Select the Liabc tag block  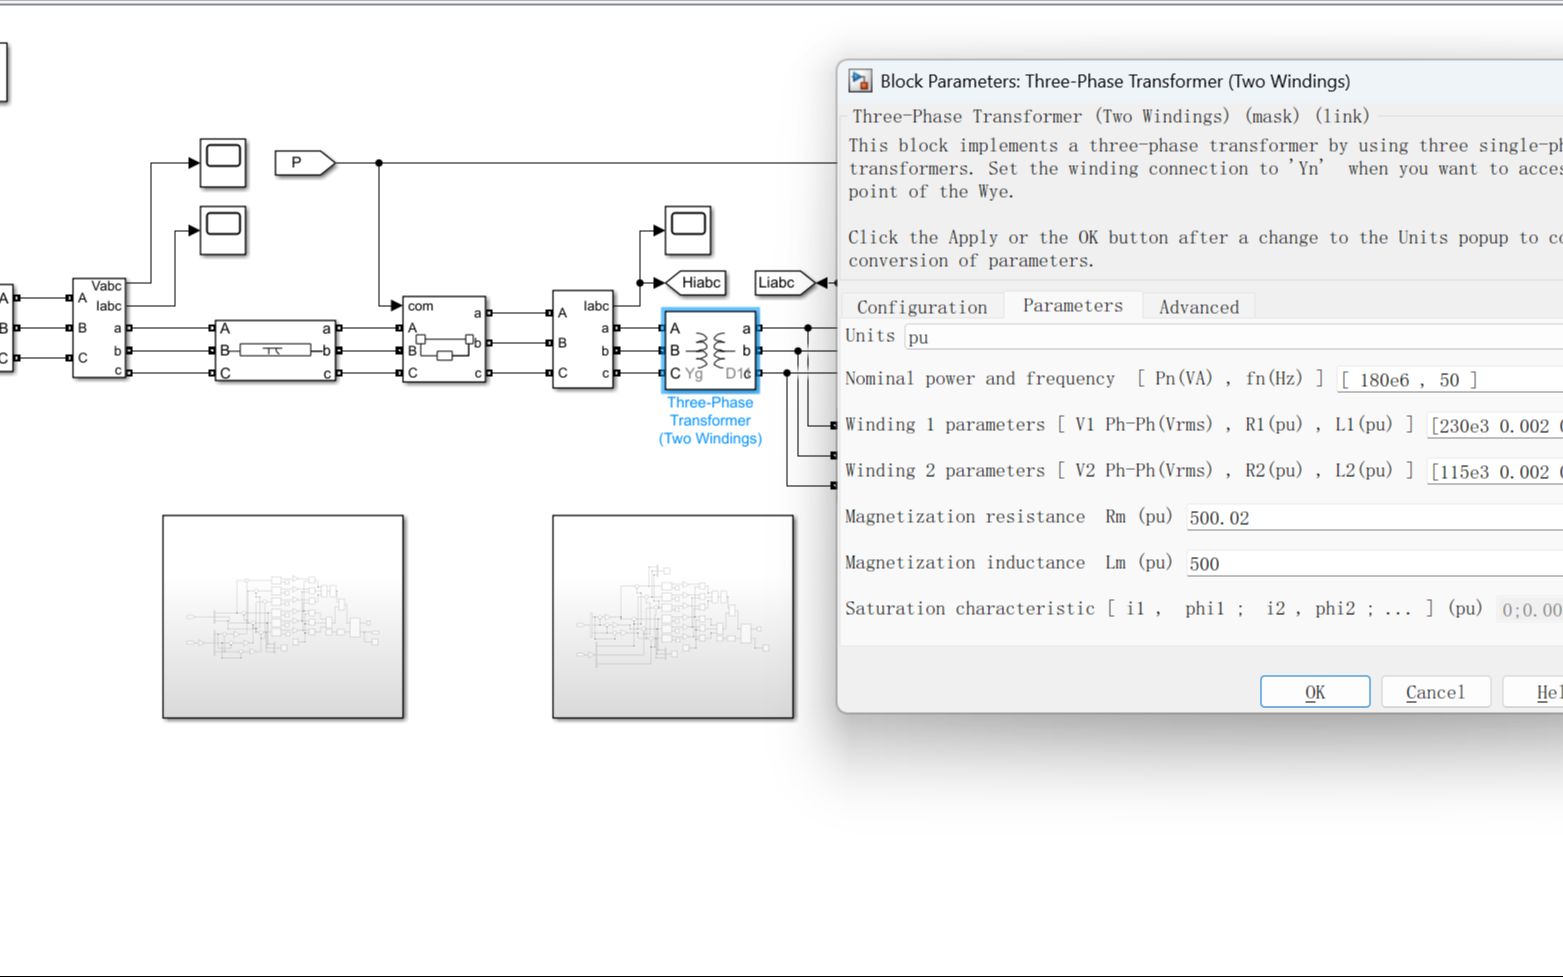pyautogui.click(x=782, y=283)
